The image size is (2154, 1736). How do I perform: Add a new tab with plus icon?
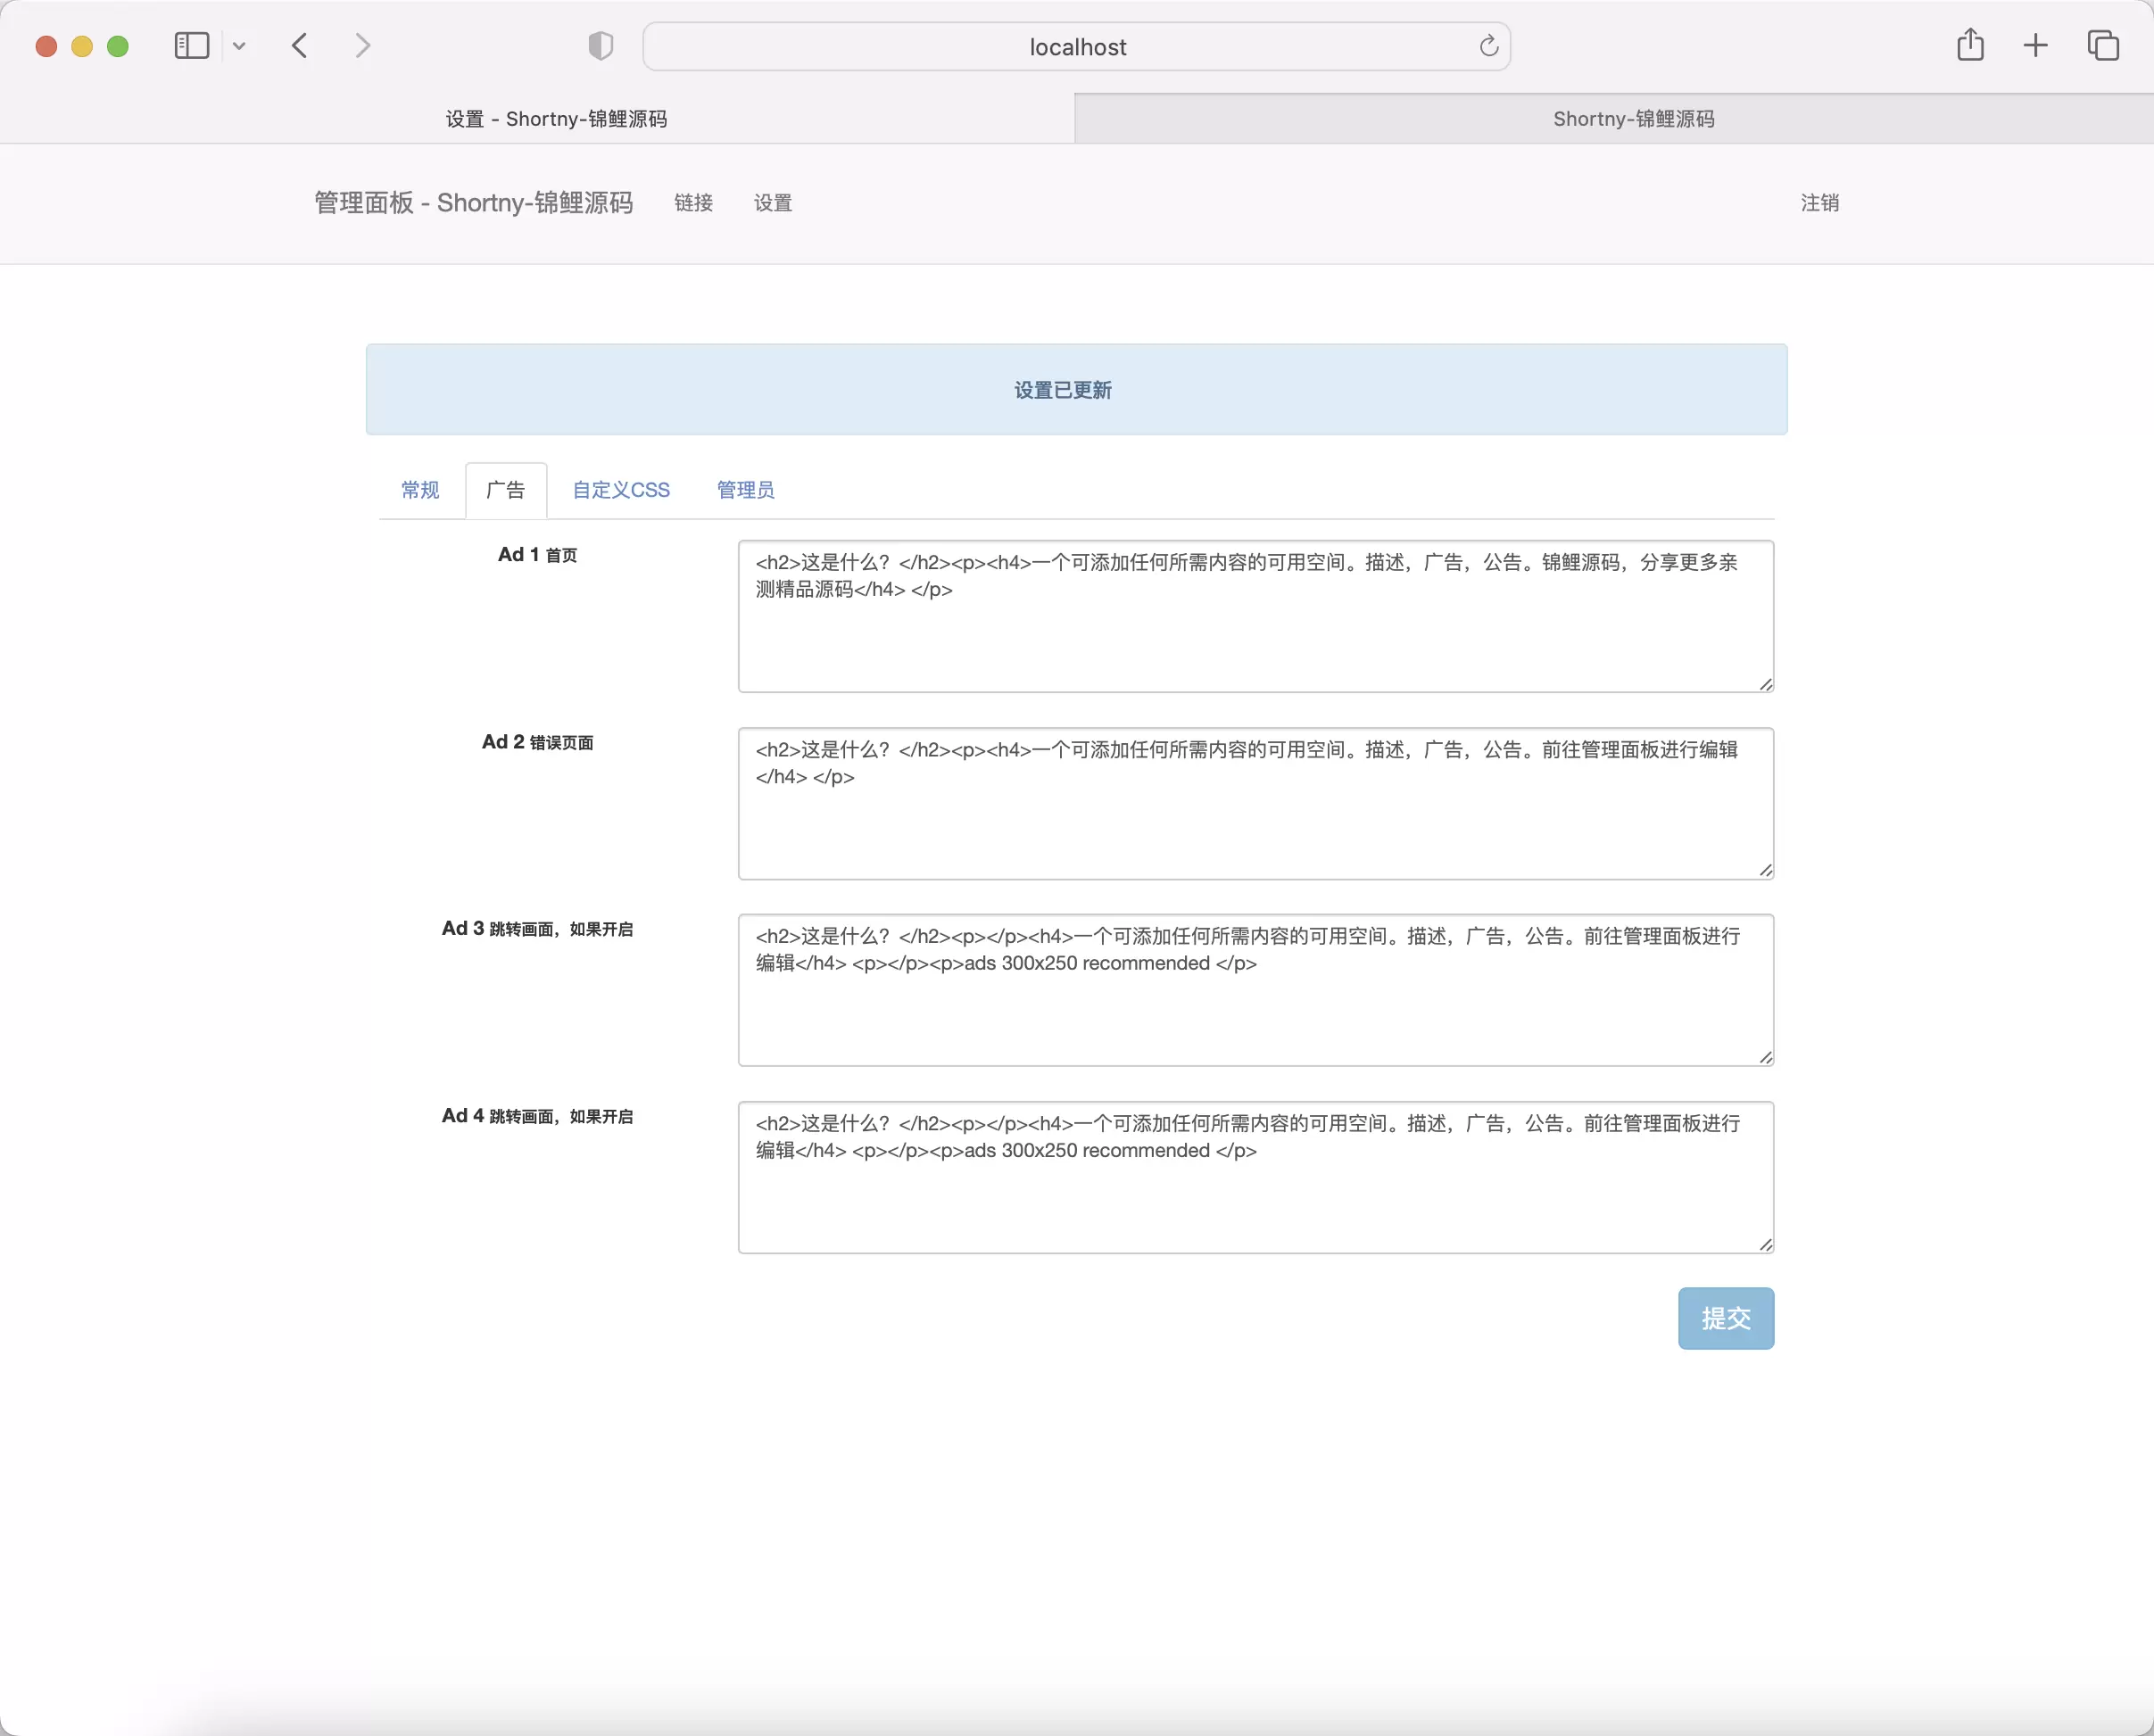coord(2035,45)
